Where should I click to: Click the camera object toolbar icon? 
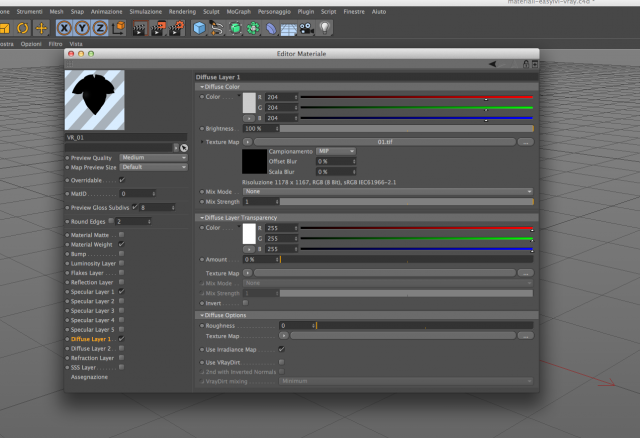306,28
